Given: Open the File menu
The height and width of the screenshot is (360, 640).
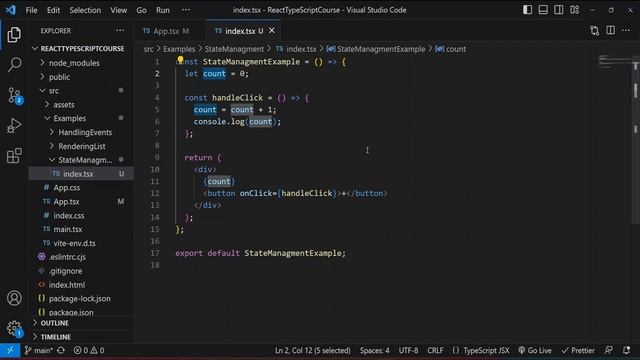Looking at the screenshot, I should [31, 10].
